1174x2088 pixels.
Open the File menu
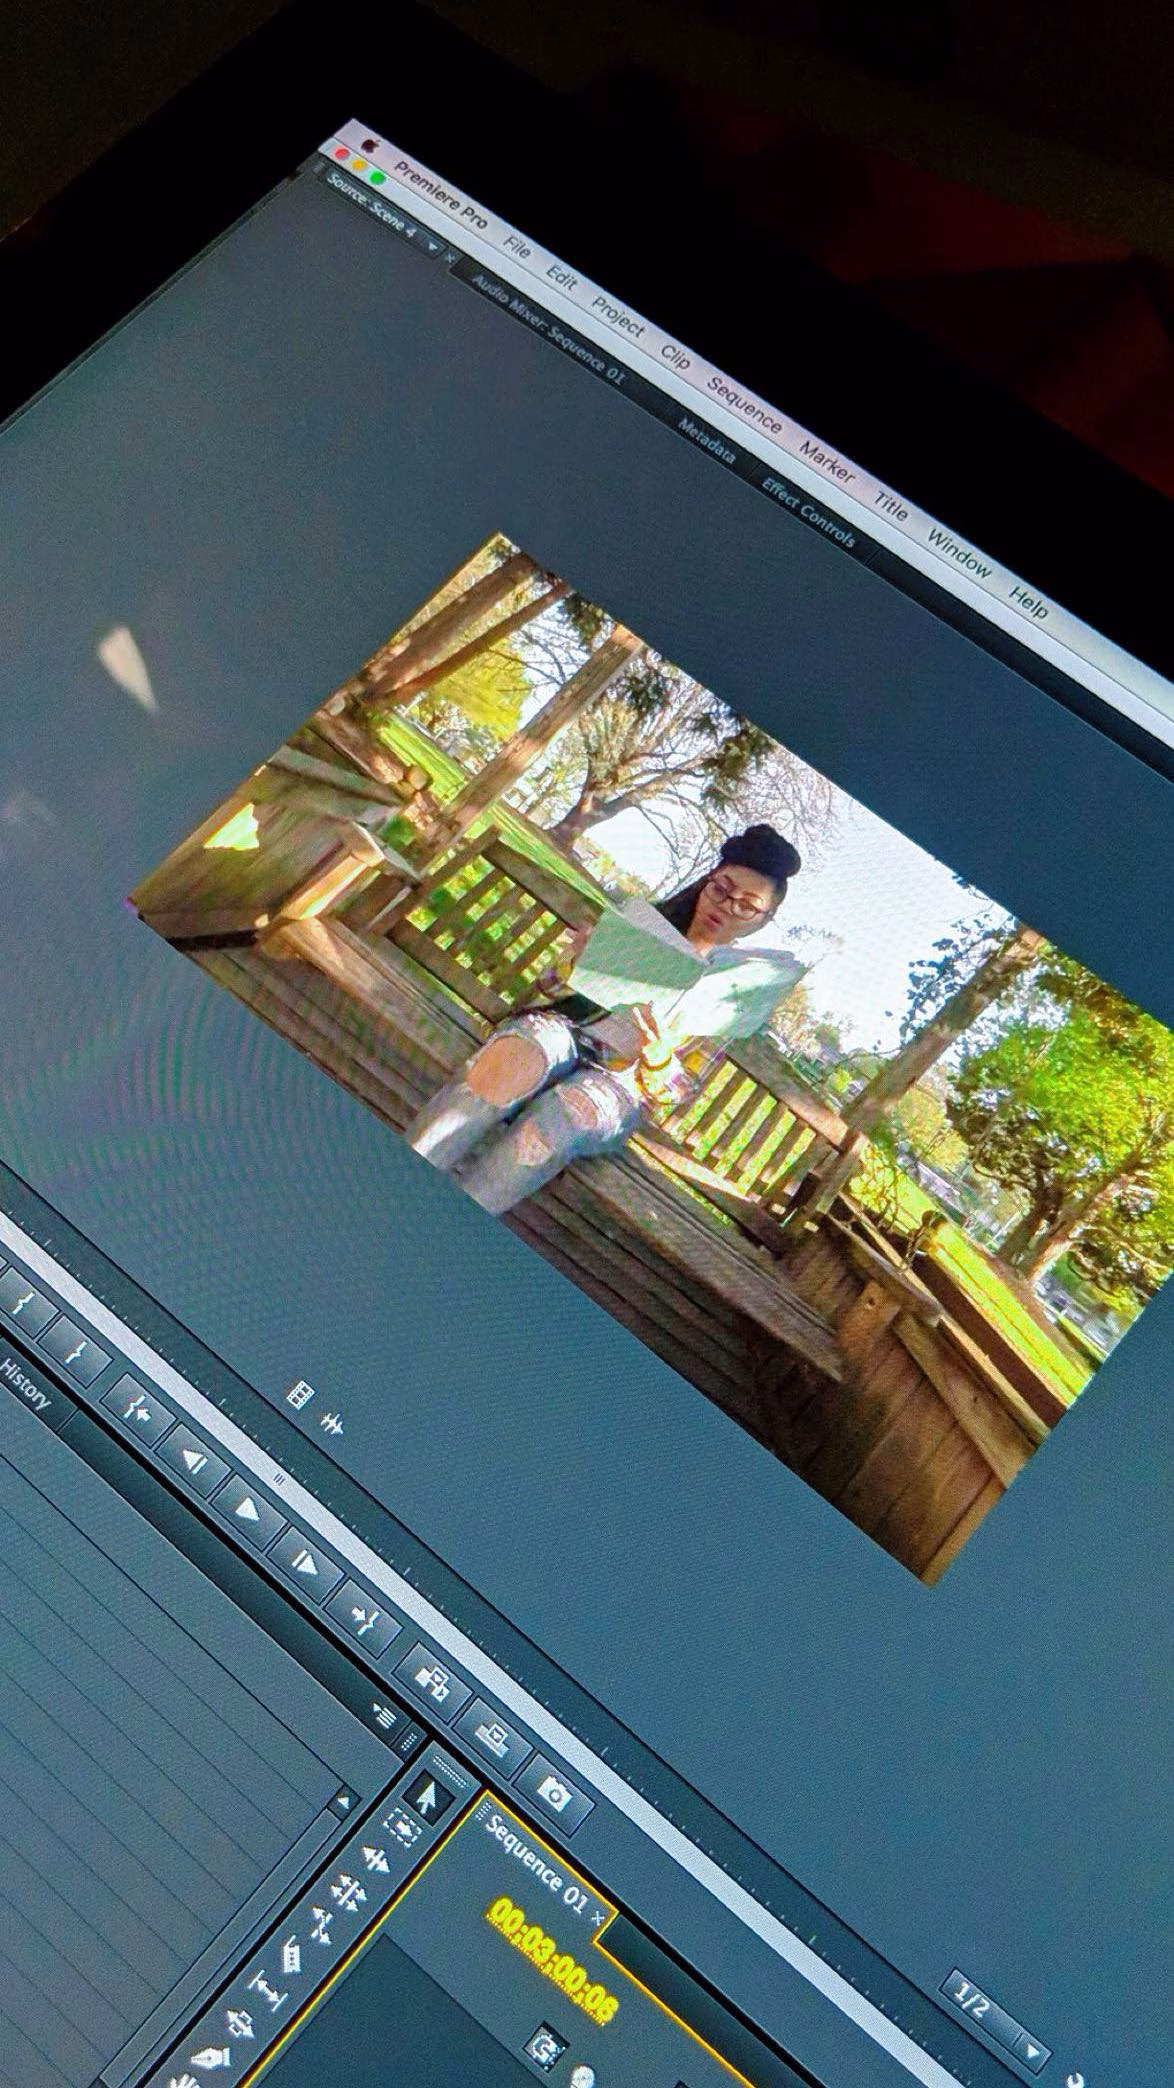(517, 247)
